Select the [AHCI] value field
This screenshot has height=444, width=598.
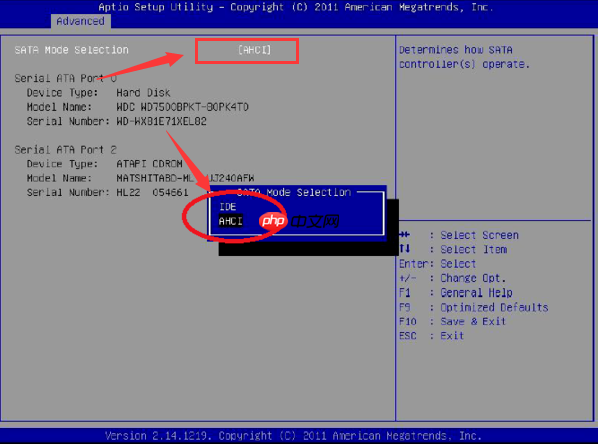(254, 50)
